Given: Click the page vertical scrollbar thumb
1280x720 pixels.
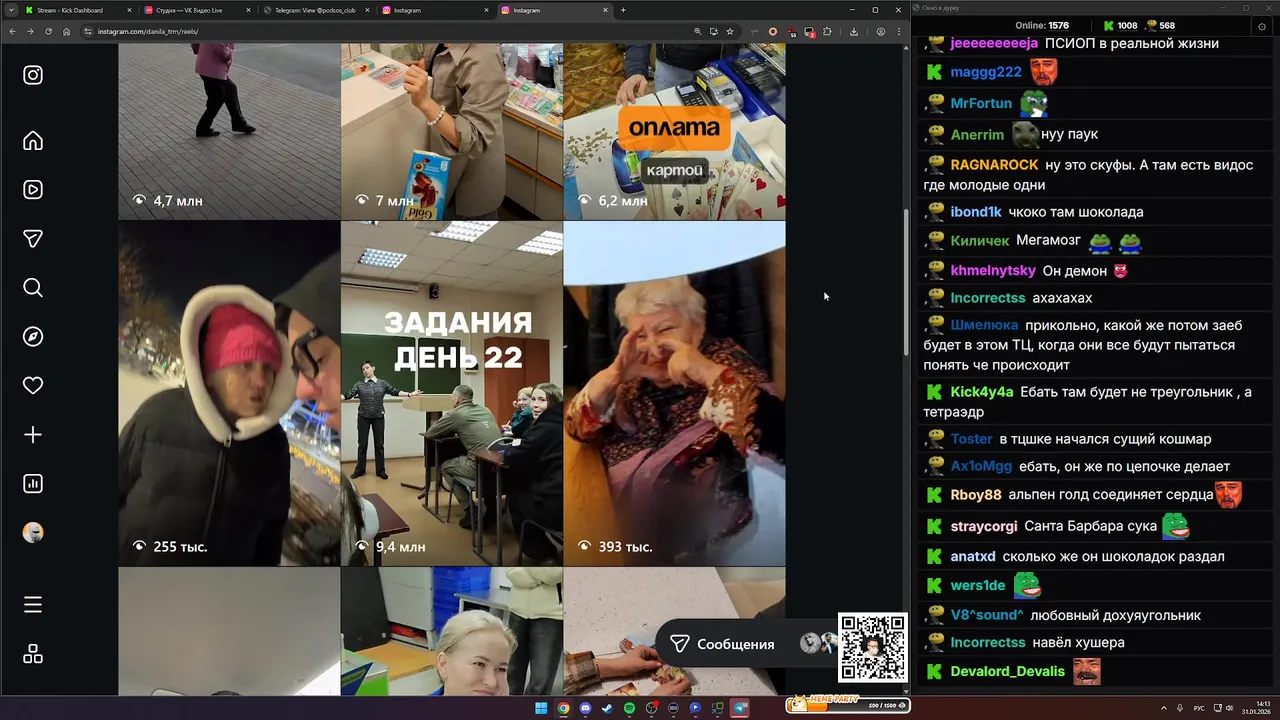Looking at the screenshot, I should pos(906,282).
